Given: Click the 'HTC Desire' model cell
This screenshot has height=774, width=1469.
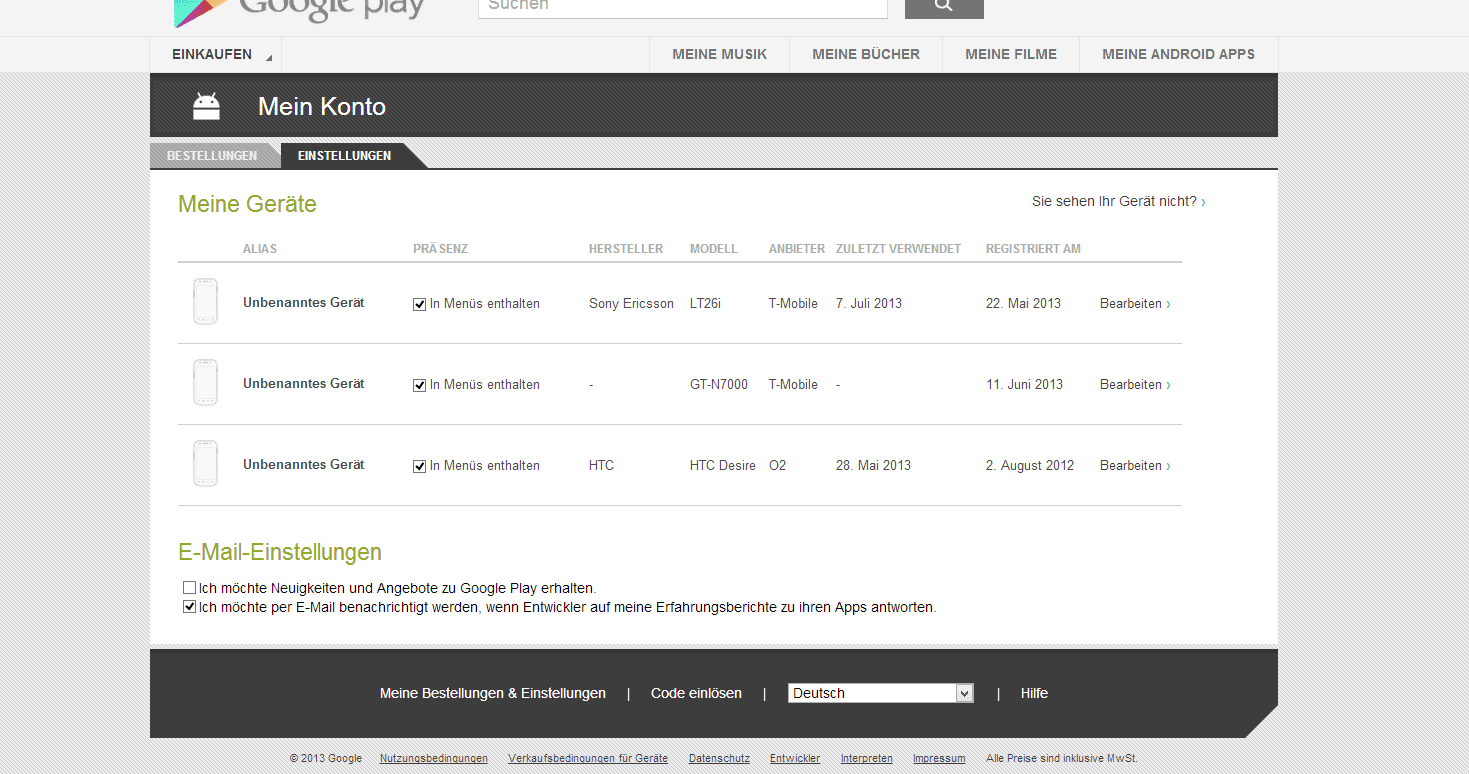Looking at the screenshot, I should (723, 466).
